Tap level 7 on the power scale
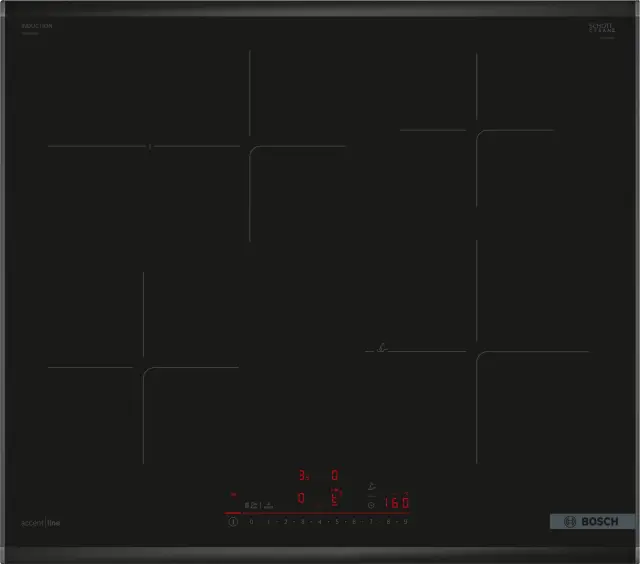Viewport: 640px width, 564px height. click(371, 522)
